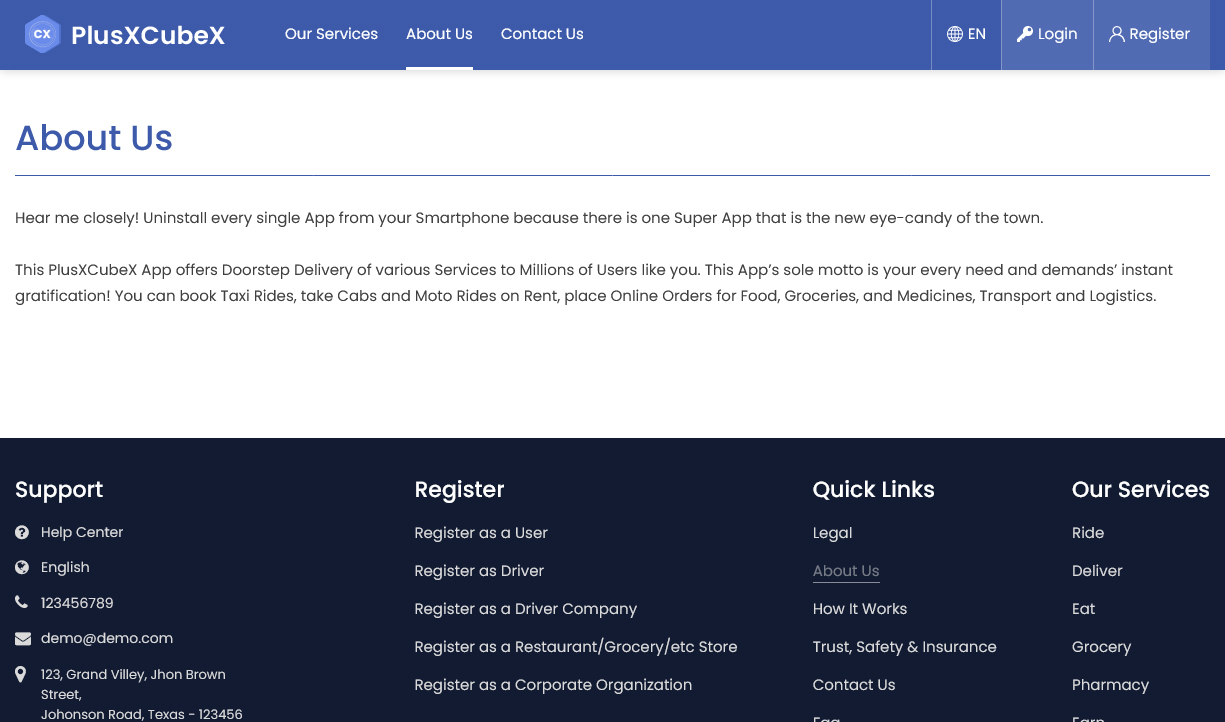Screen dimensions: 1225x722
Task: Click the user icon beside Register
Action: click(1117, 34)
